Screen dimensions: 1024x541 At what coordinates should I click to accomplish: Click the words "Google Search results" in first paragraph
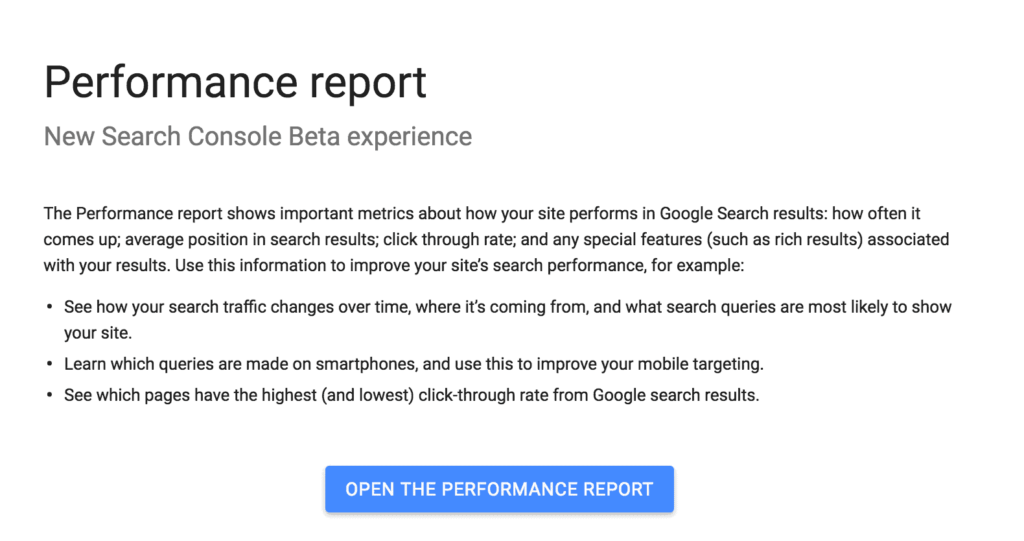[x=742, y=214]
